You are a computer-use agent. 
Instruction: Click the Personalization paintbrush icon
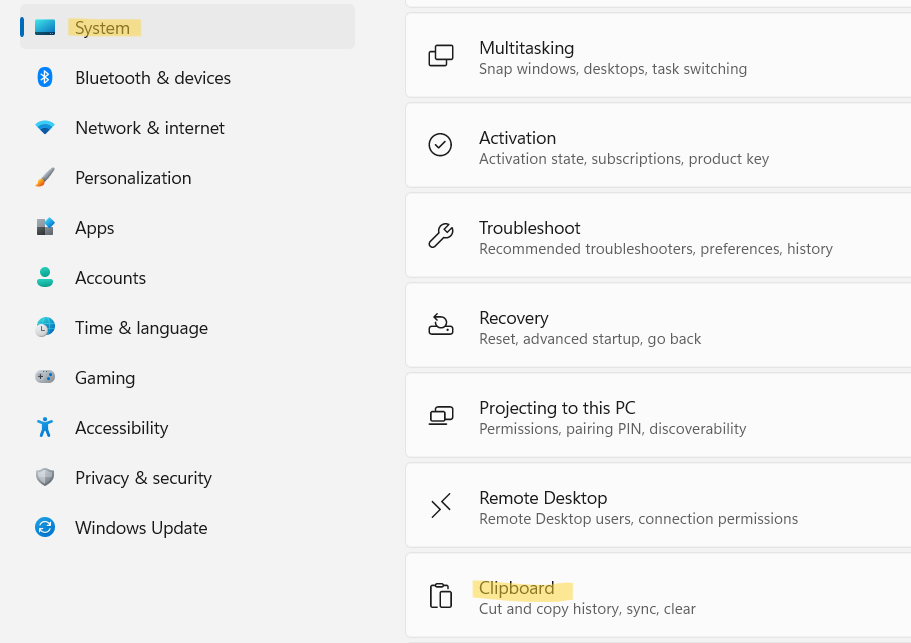[x=45, y=178]
